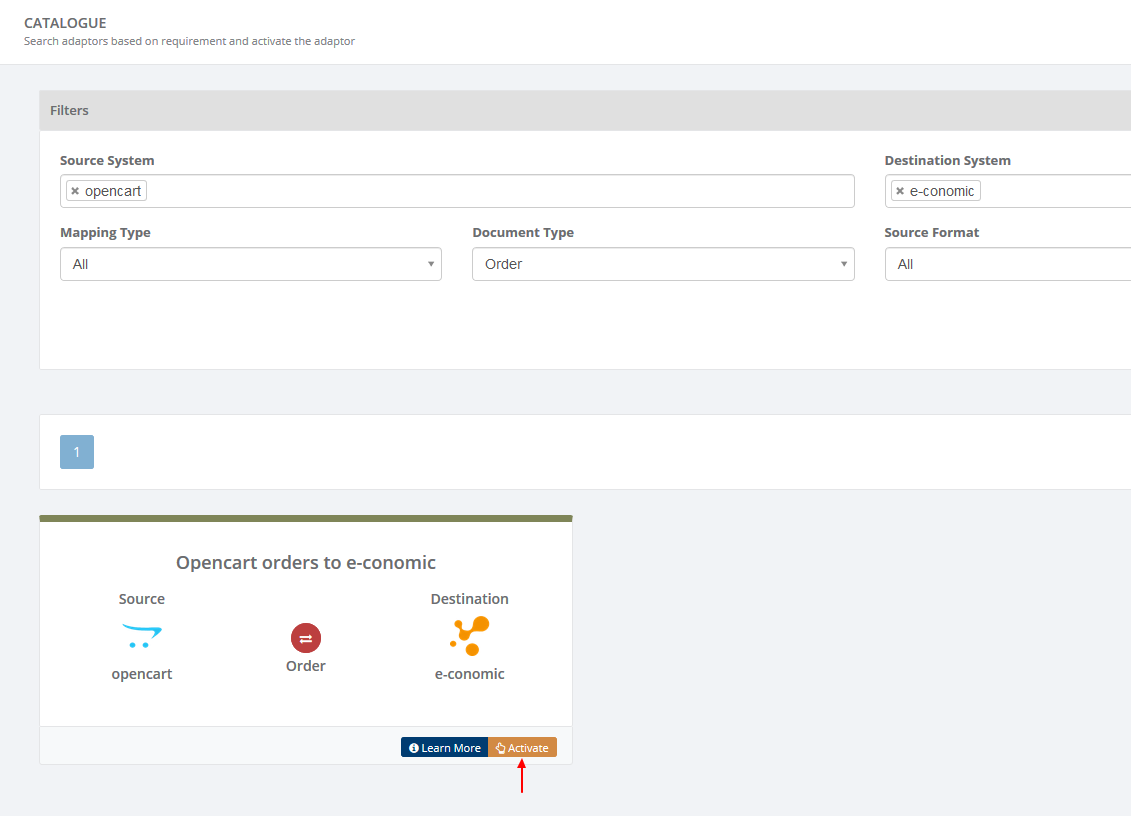Click the Destination heading in the adaptor card
This screenshot has height=816, width=1131.
click(470, 599)
